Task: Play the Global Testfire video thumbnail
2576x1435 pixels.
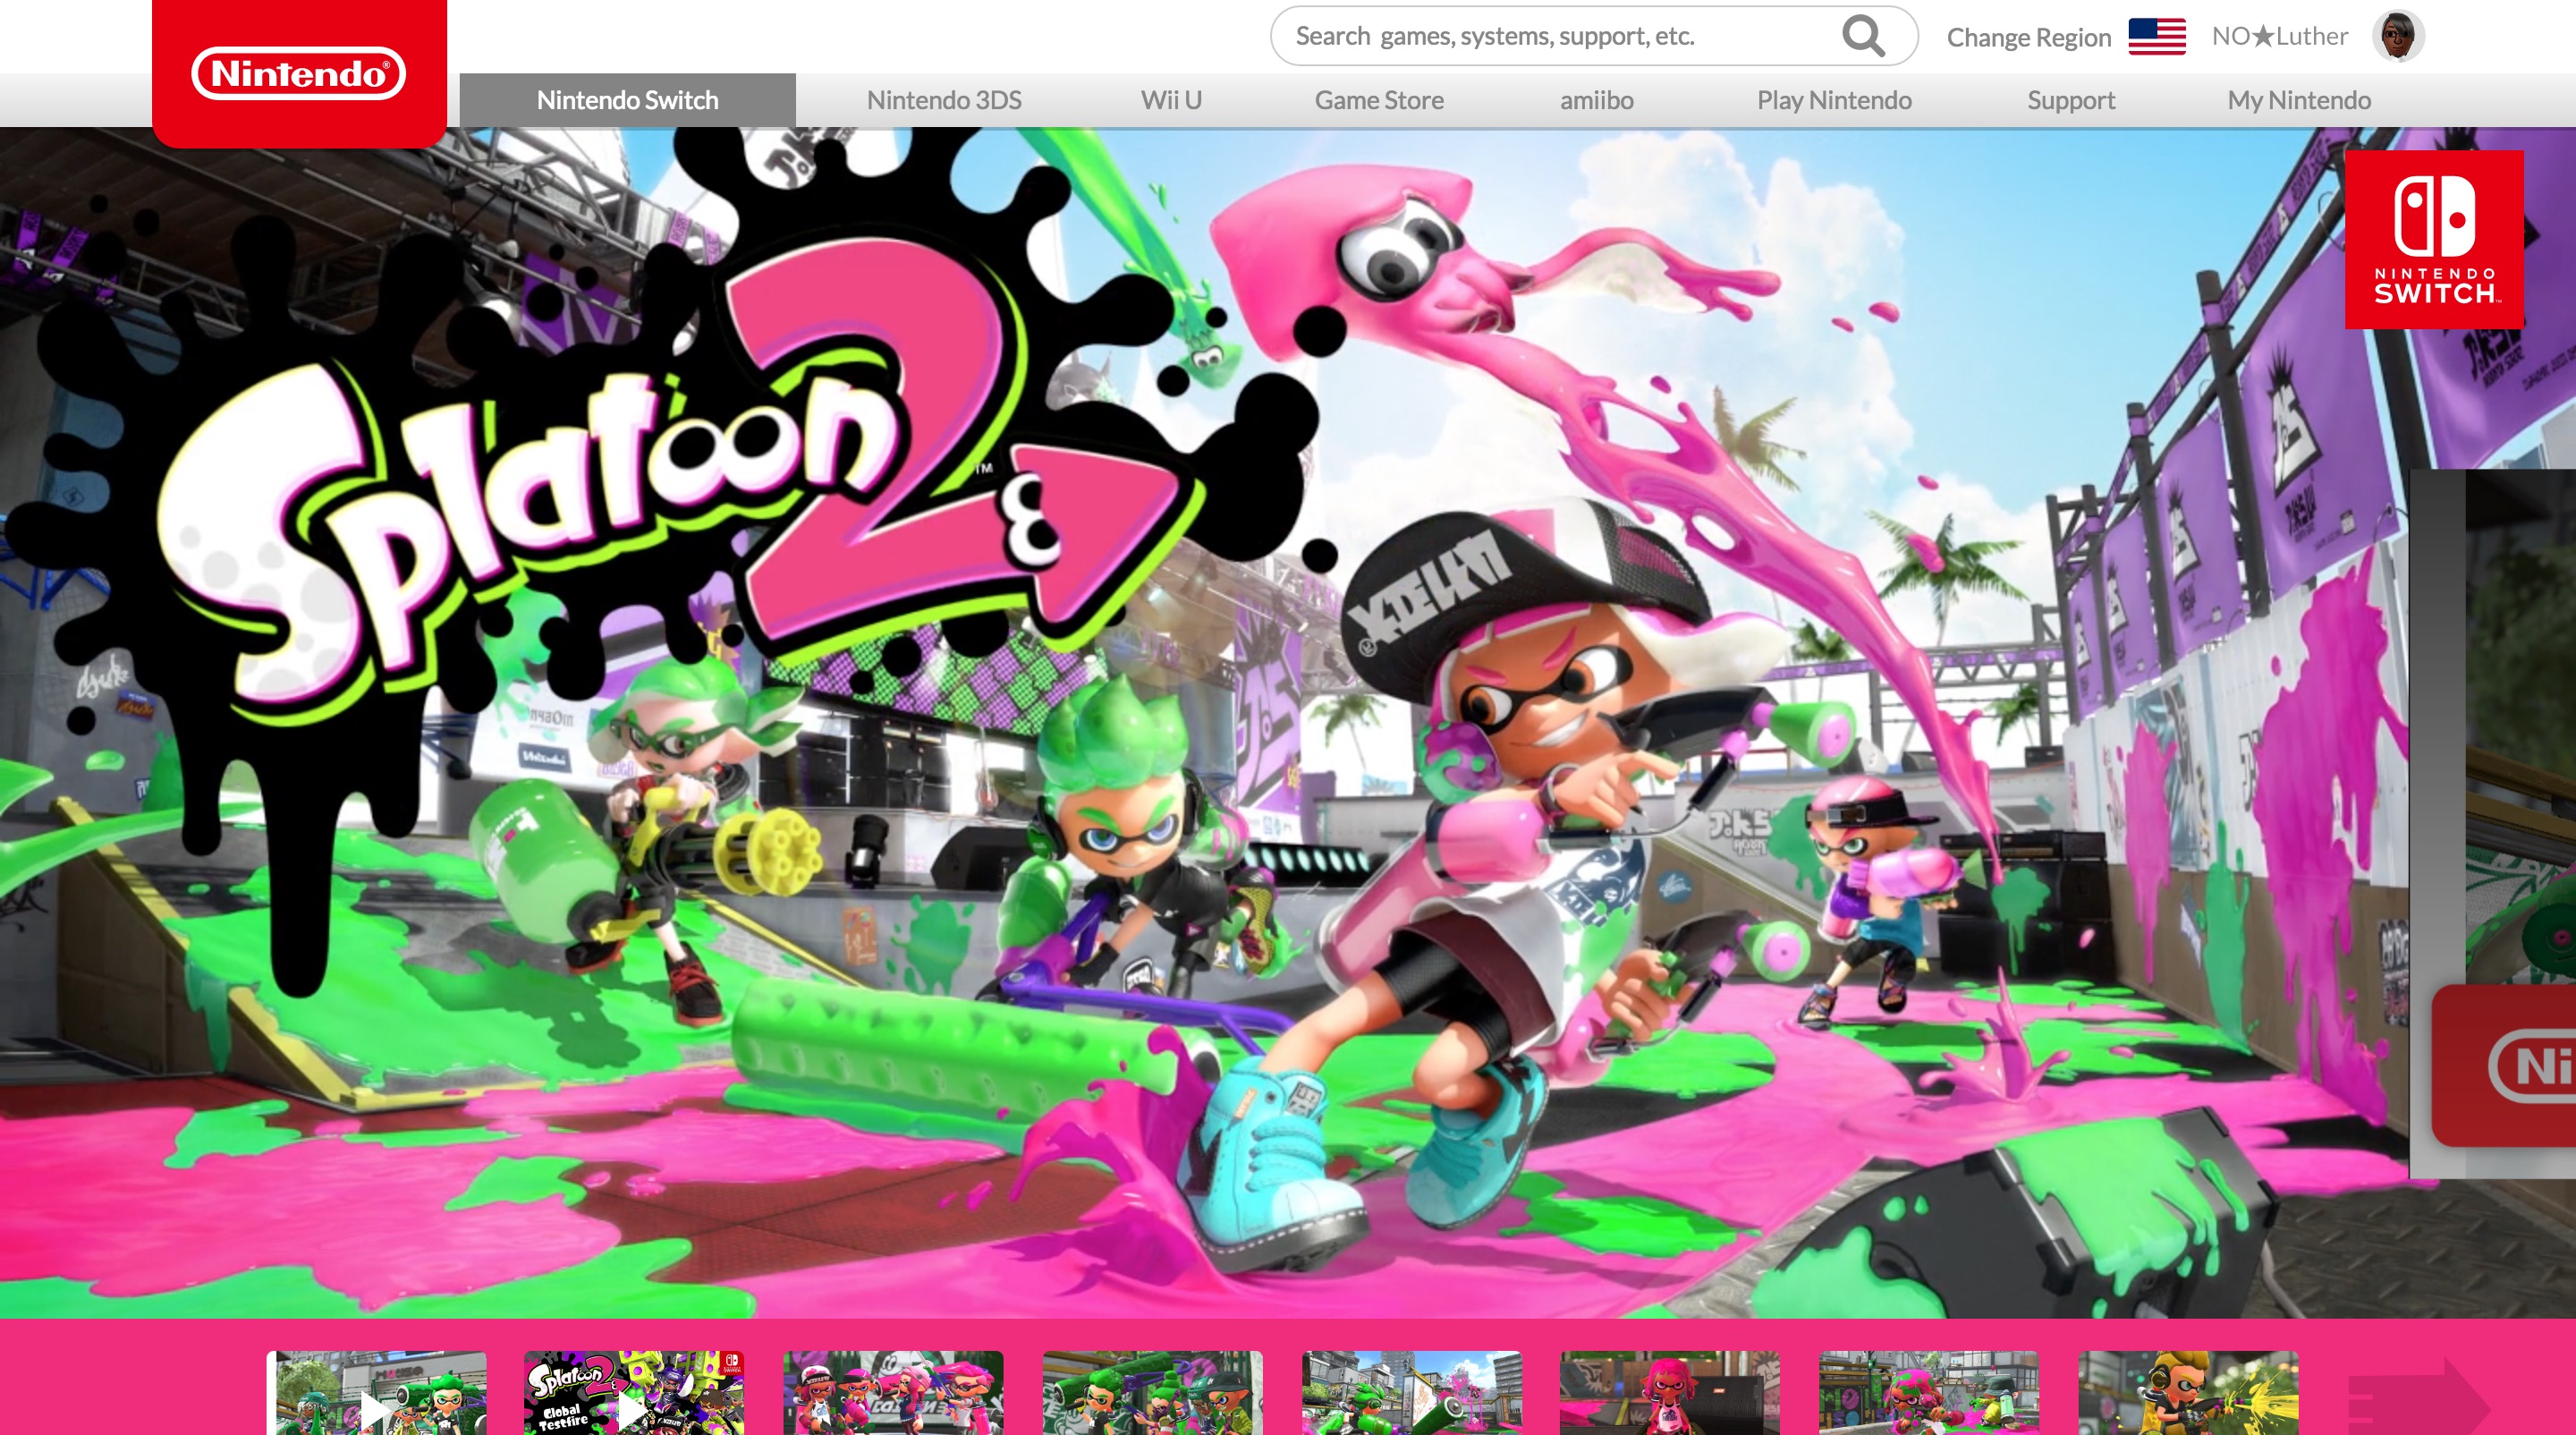Action: click(x=634, y=1393)
